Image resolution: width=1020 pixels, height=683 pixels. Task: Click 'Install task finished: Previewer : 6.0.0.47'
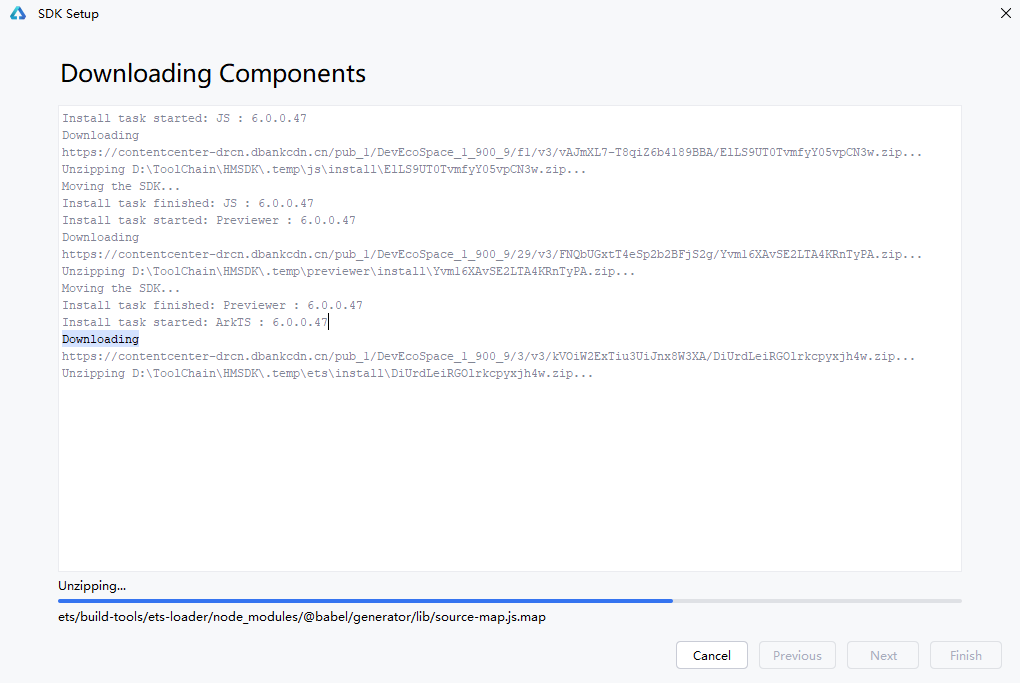coord(212,305)
